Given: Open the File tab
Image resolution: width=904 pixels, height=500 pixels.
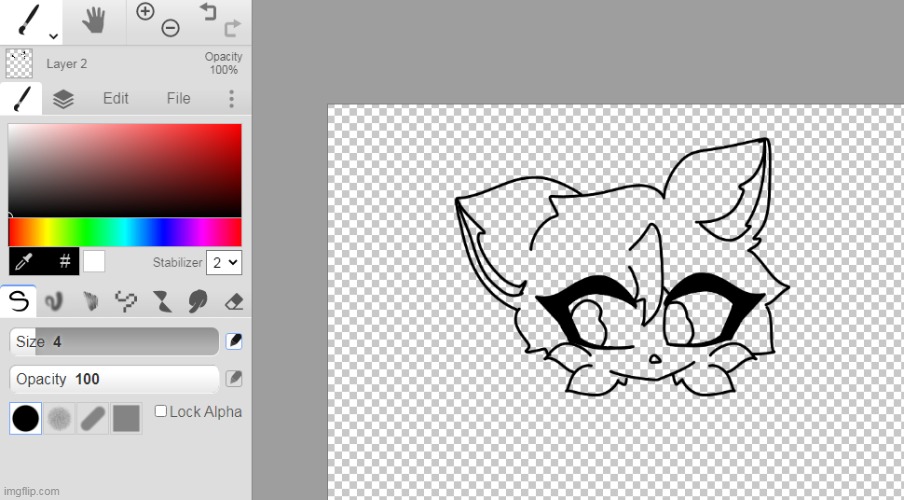Looking at the screenshot, I should tap(178, 98).
